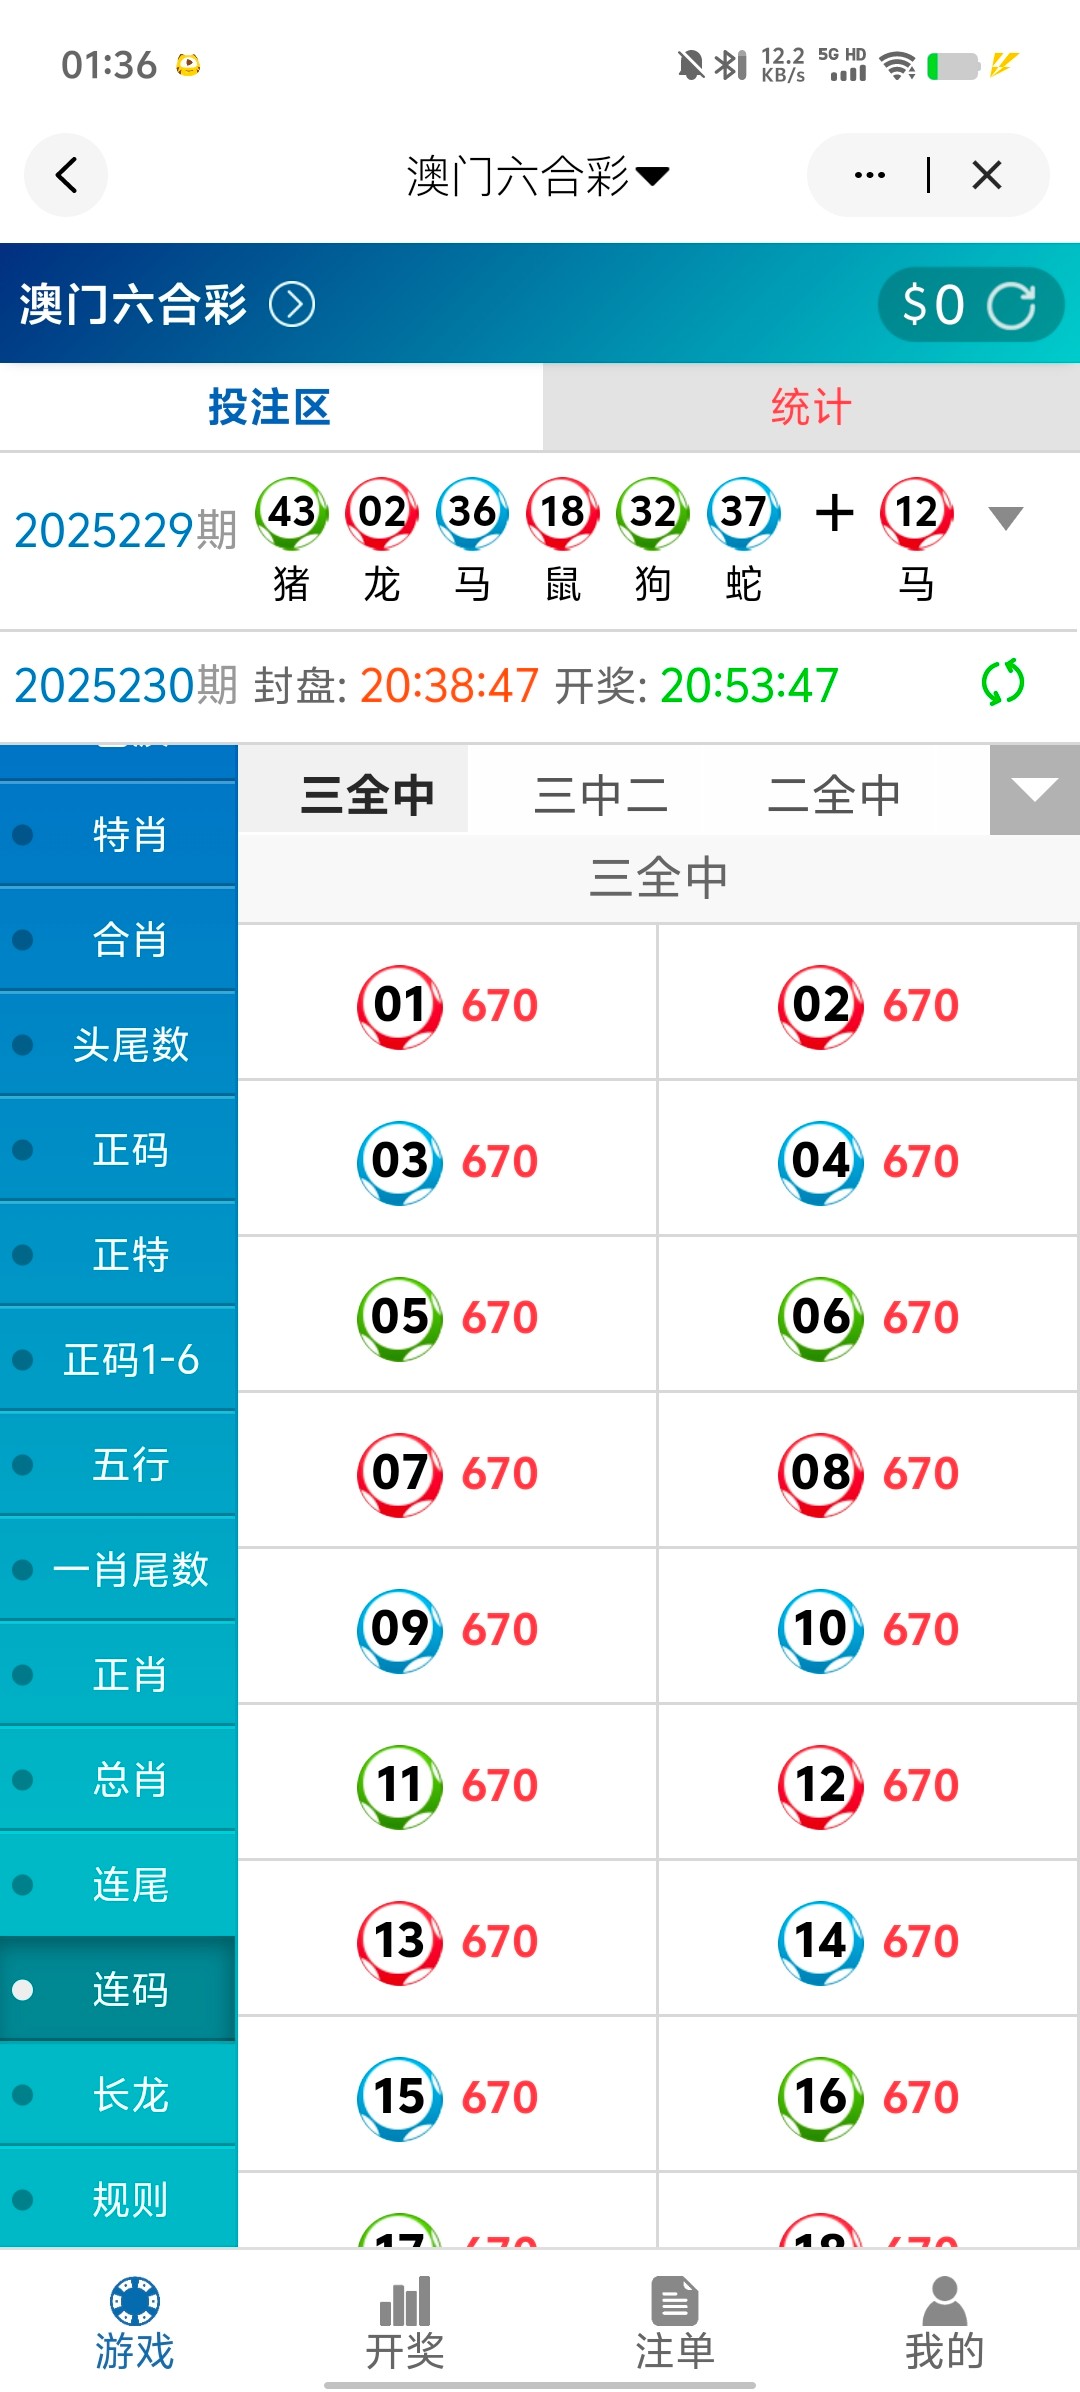Select number ball 01
The width and height of the screenshot is (1080, 2392).
tap(399, 1005)
